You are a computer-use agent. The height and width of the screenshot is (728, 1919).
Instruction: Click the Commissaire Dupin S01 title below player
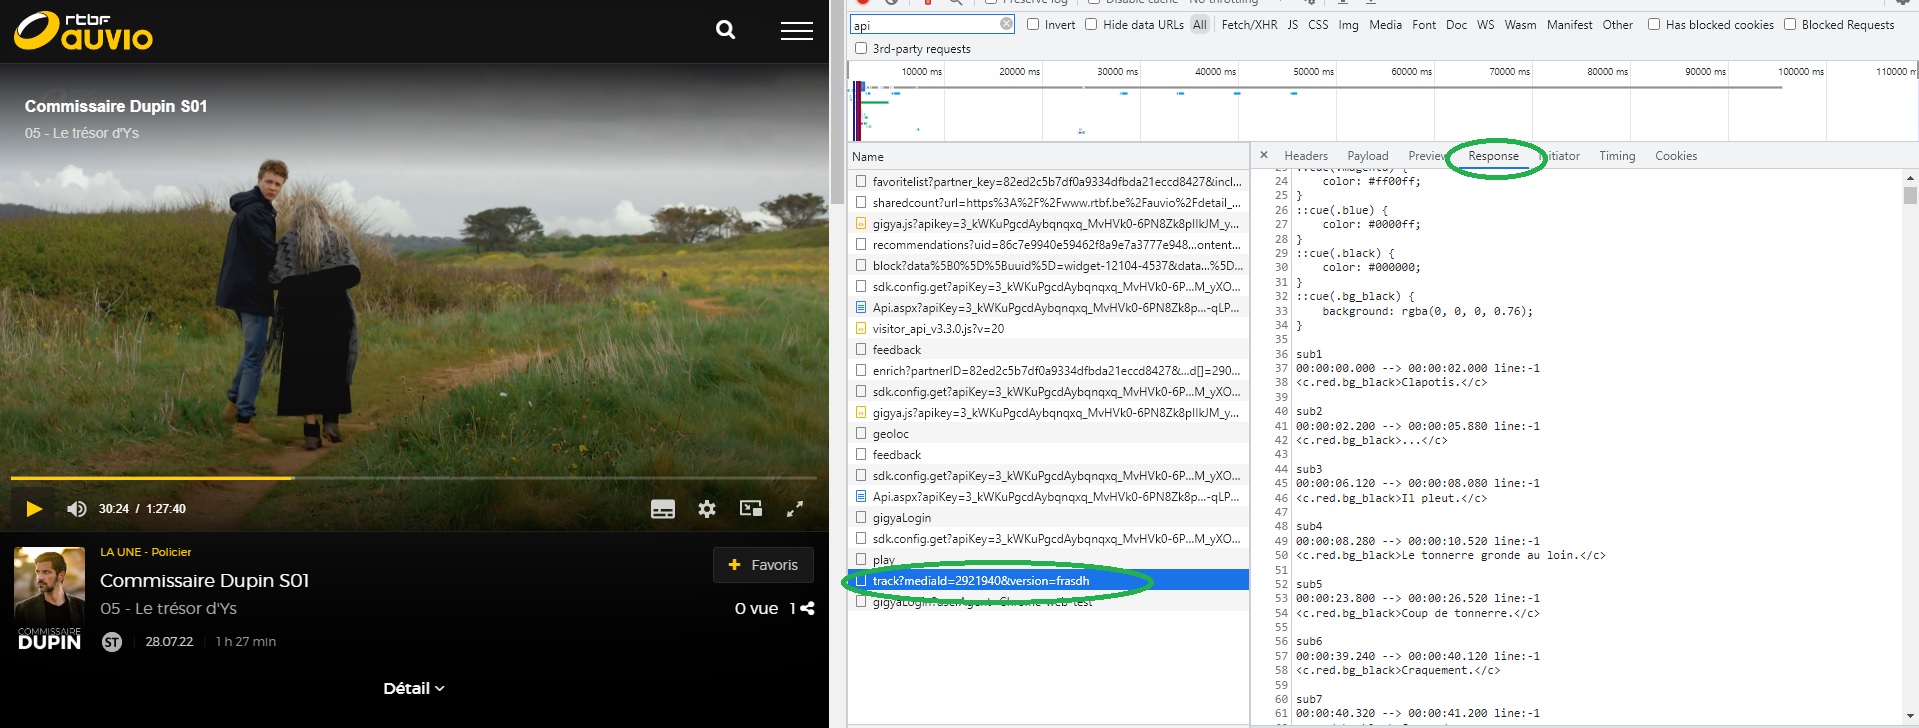click(x=204, y=581)
